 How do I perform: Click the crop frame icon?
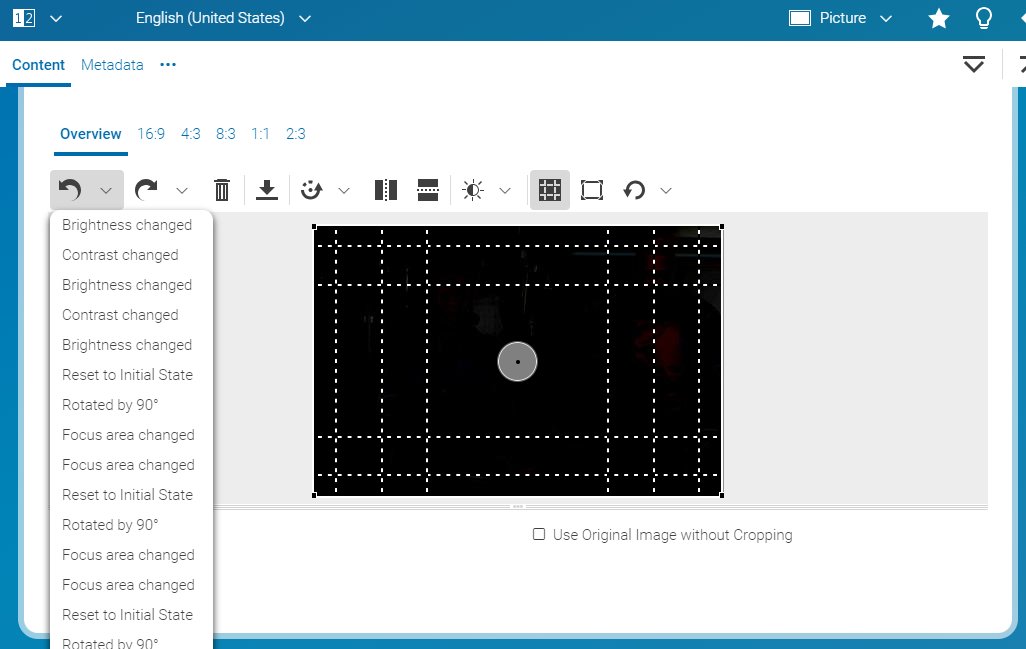coord(592,190)
